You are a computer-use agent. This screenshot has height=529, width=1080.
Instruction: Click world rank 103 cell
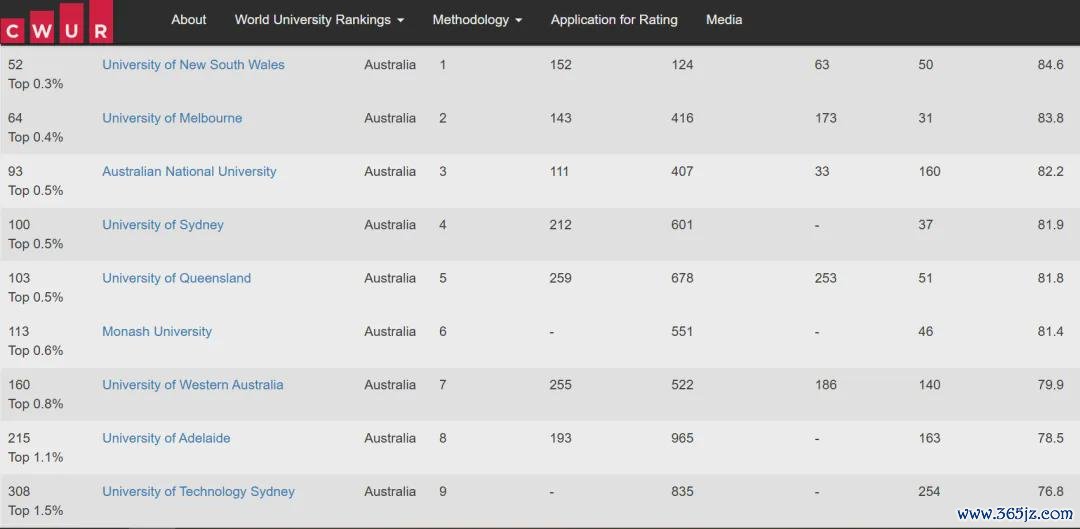coord(19,278)
